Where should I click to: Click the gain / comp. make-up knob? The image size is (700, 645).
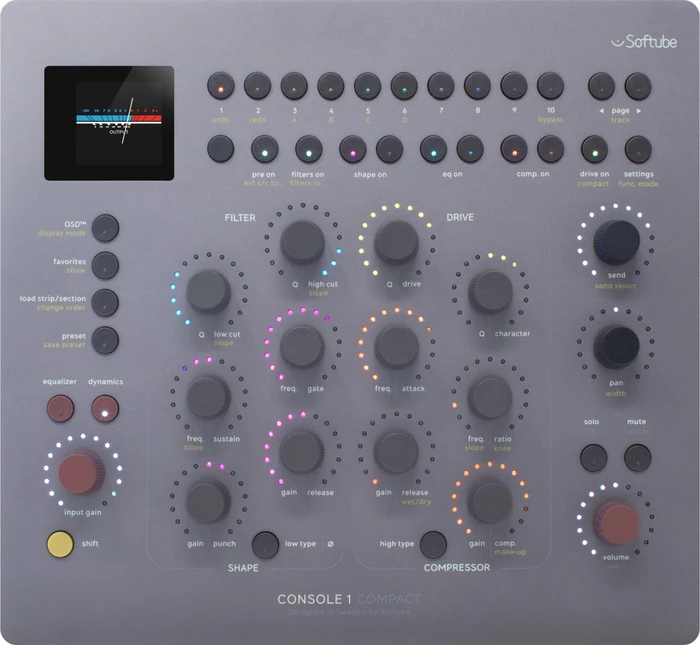click(x=490, y=501)
